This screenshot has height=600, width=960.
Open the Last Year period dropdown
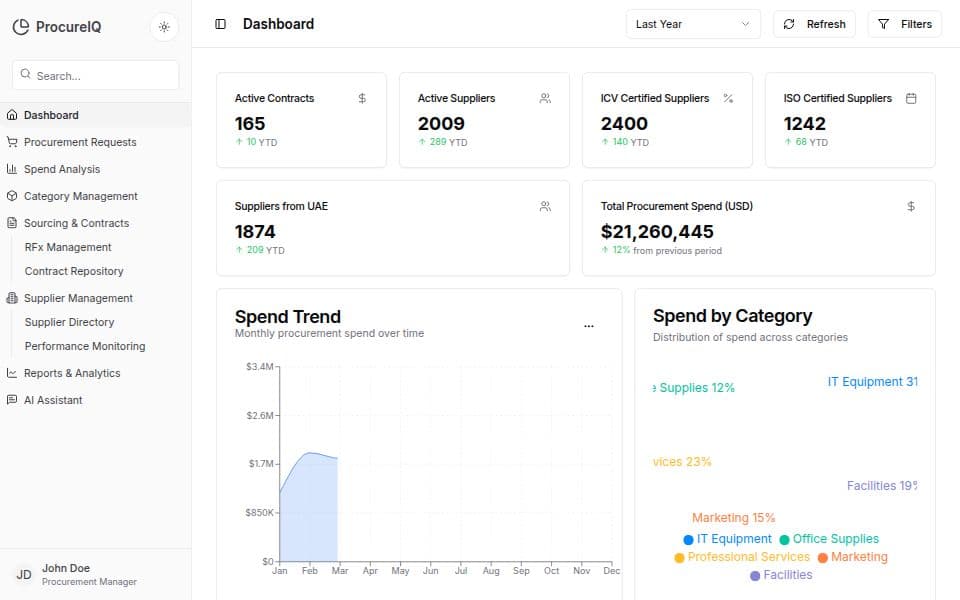click(x=693, y=24)
